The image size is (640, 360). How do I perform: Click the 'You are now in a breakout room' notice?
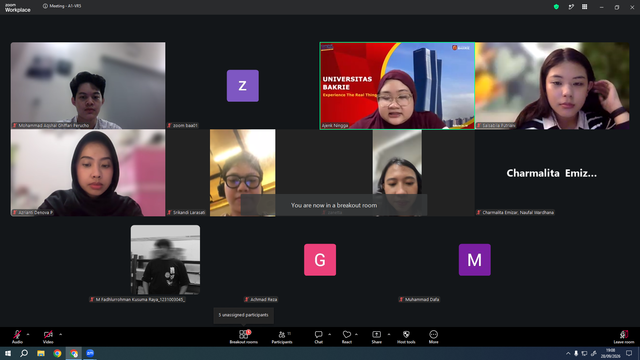(334, 205)
